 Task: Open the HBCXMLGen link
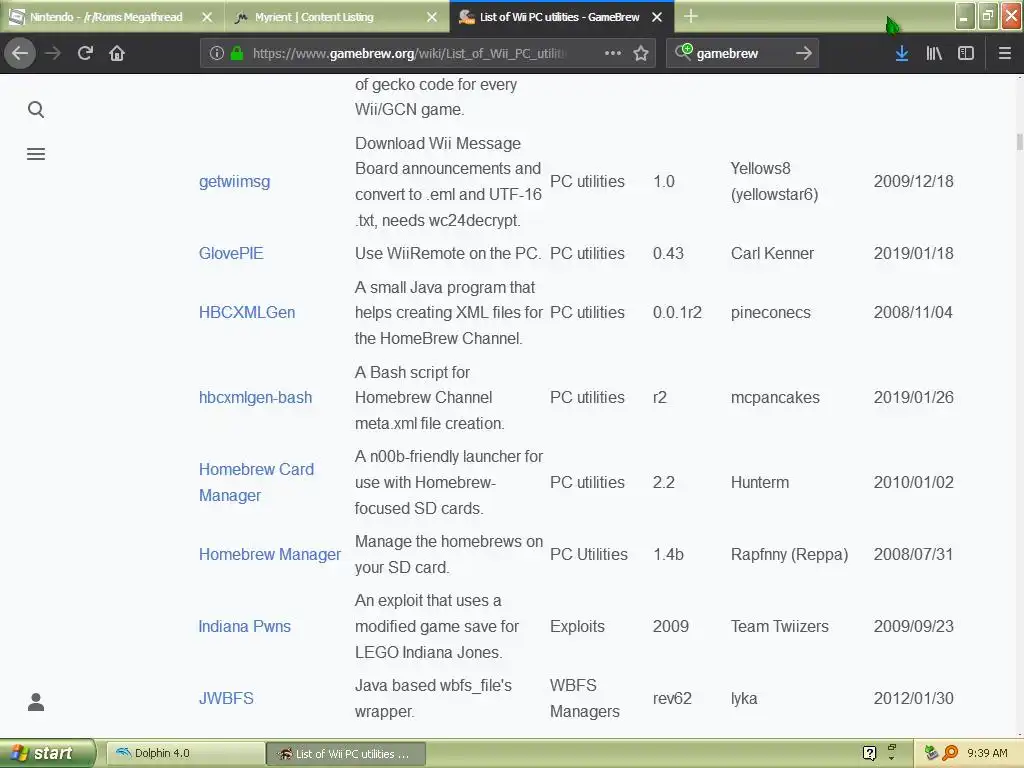click(x=247, y=312)
